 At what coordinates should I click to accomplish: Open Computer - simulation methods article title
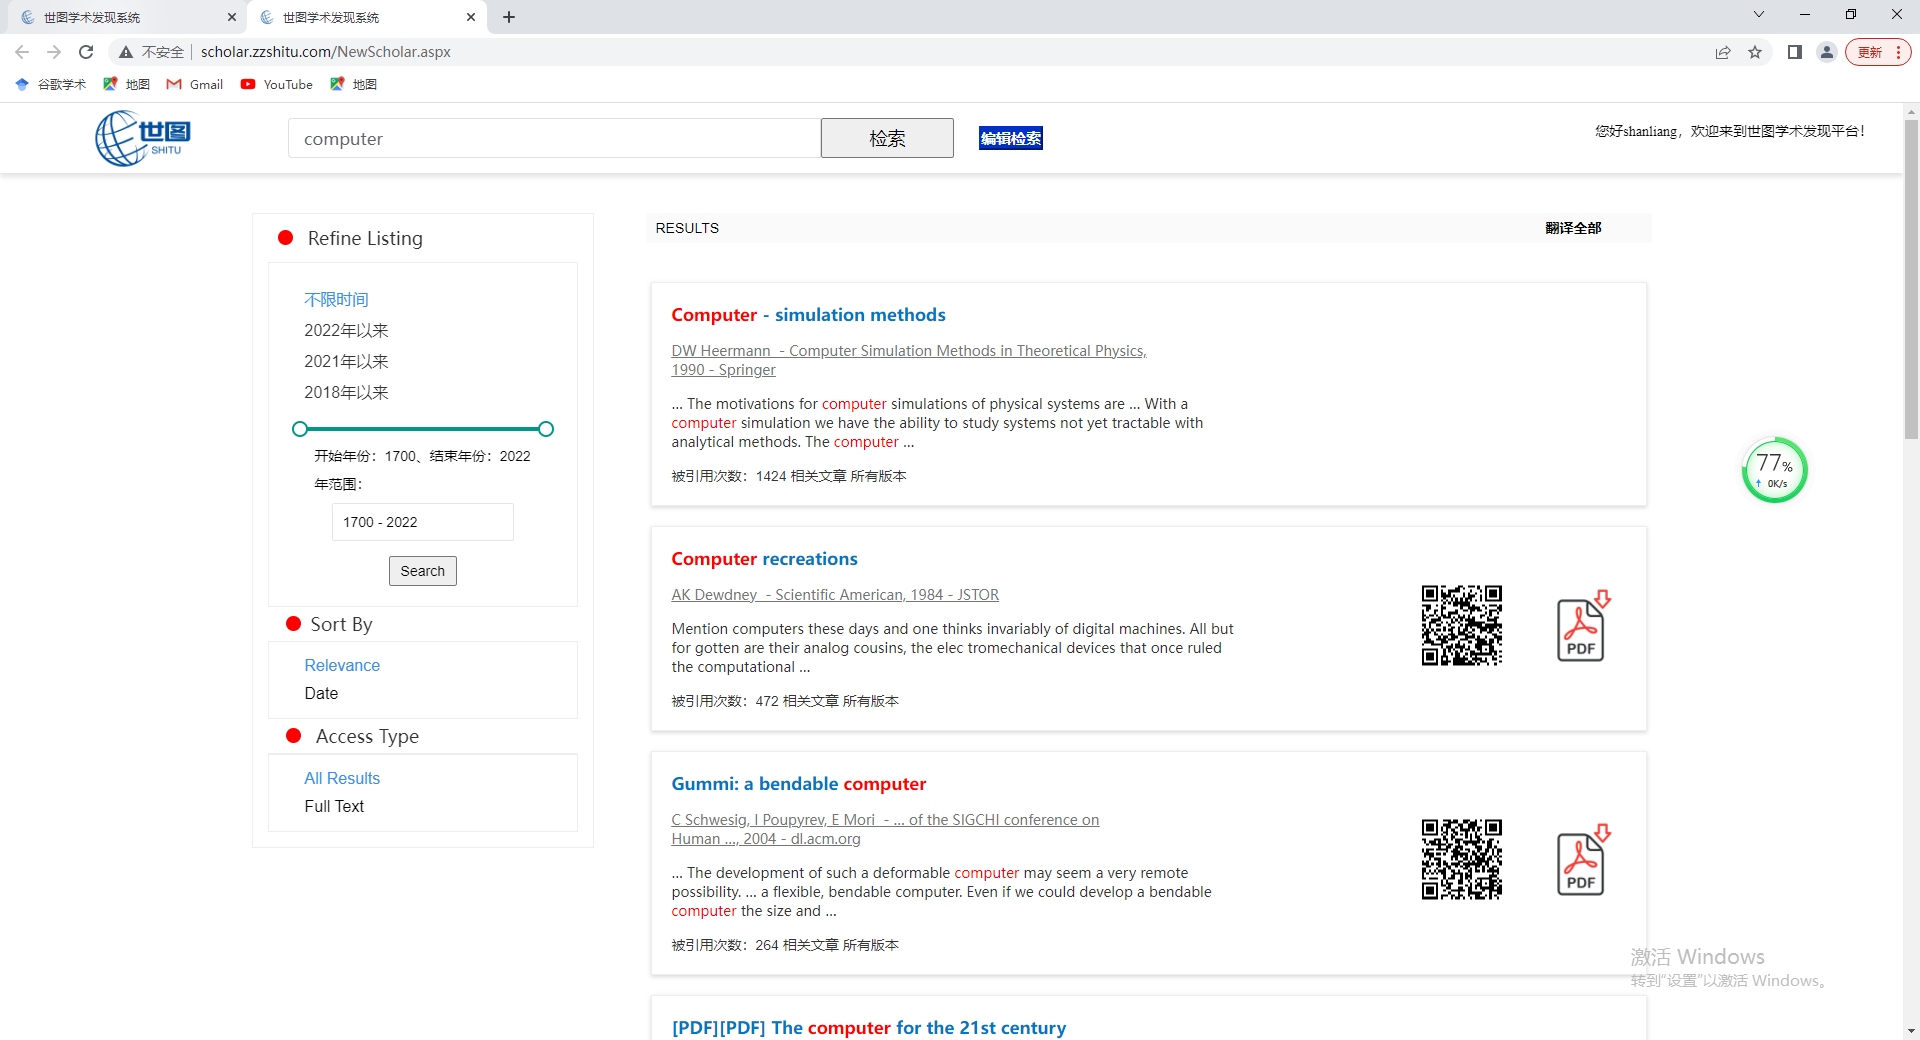click(808, 315)
